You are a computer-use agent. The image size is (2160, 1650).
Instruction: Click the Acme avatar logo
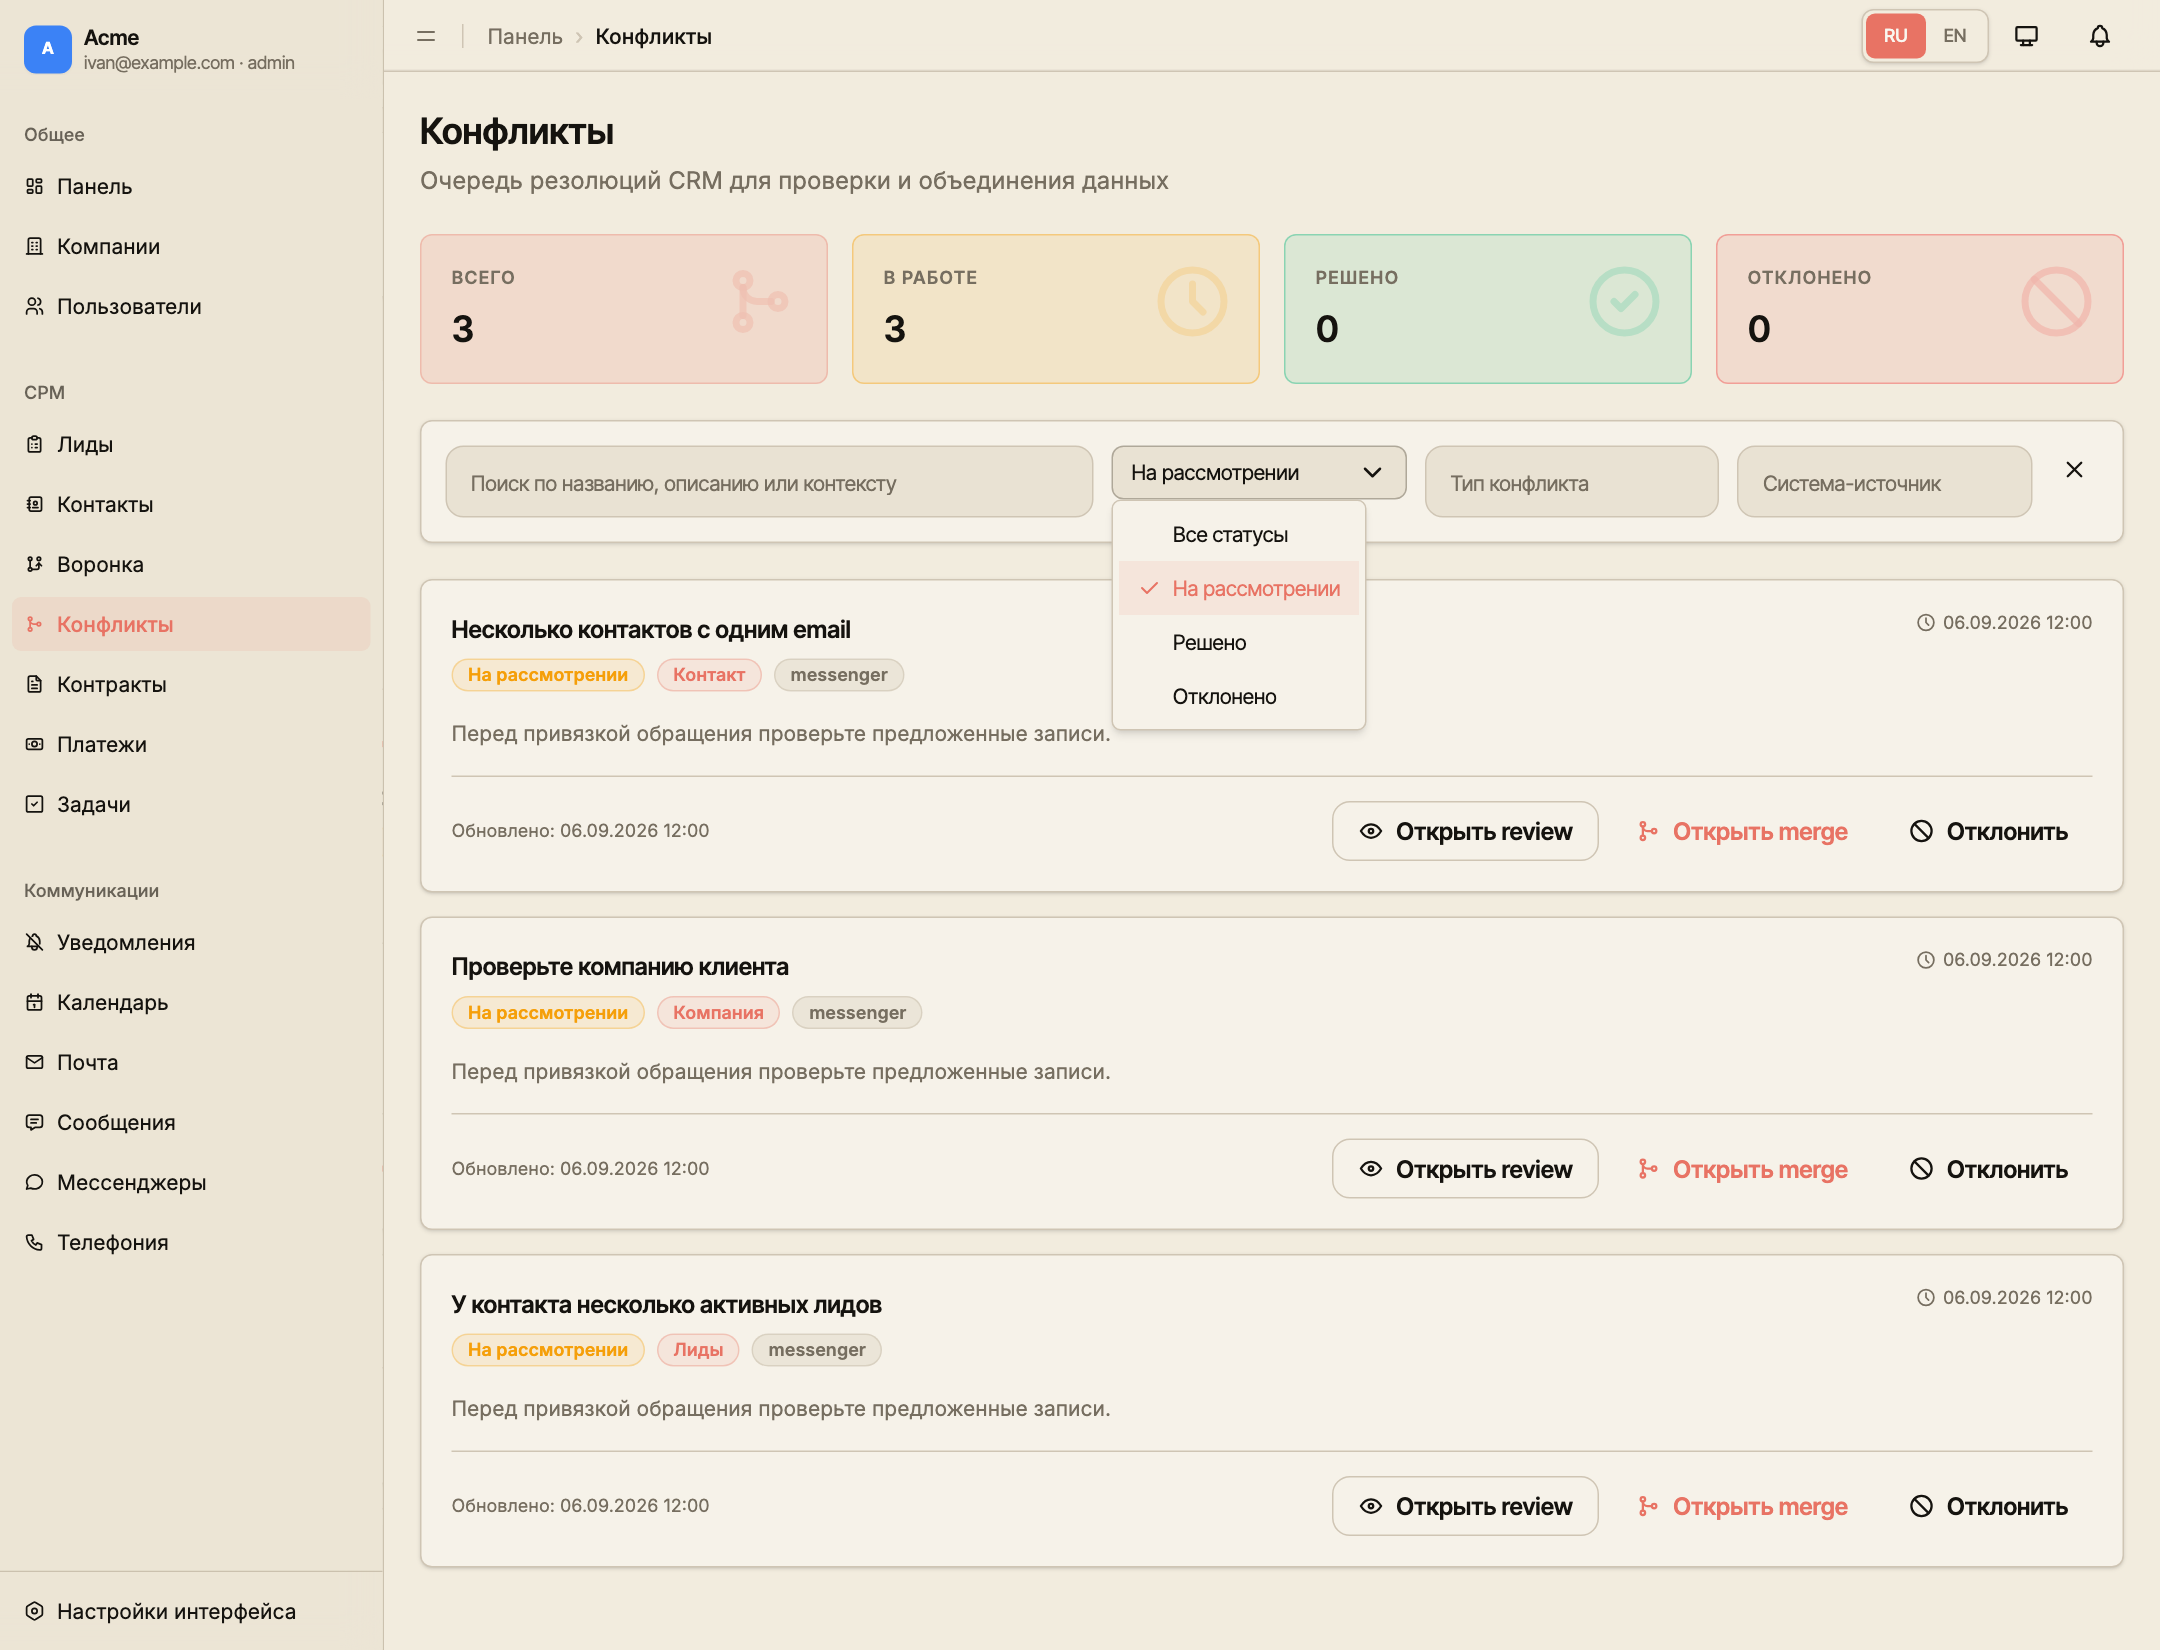pos(47,49)
